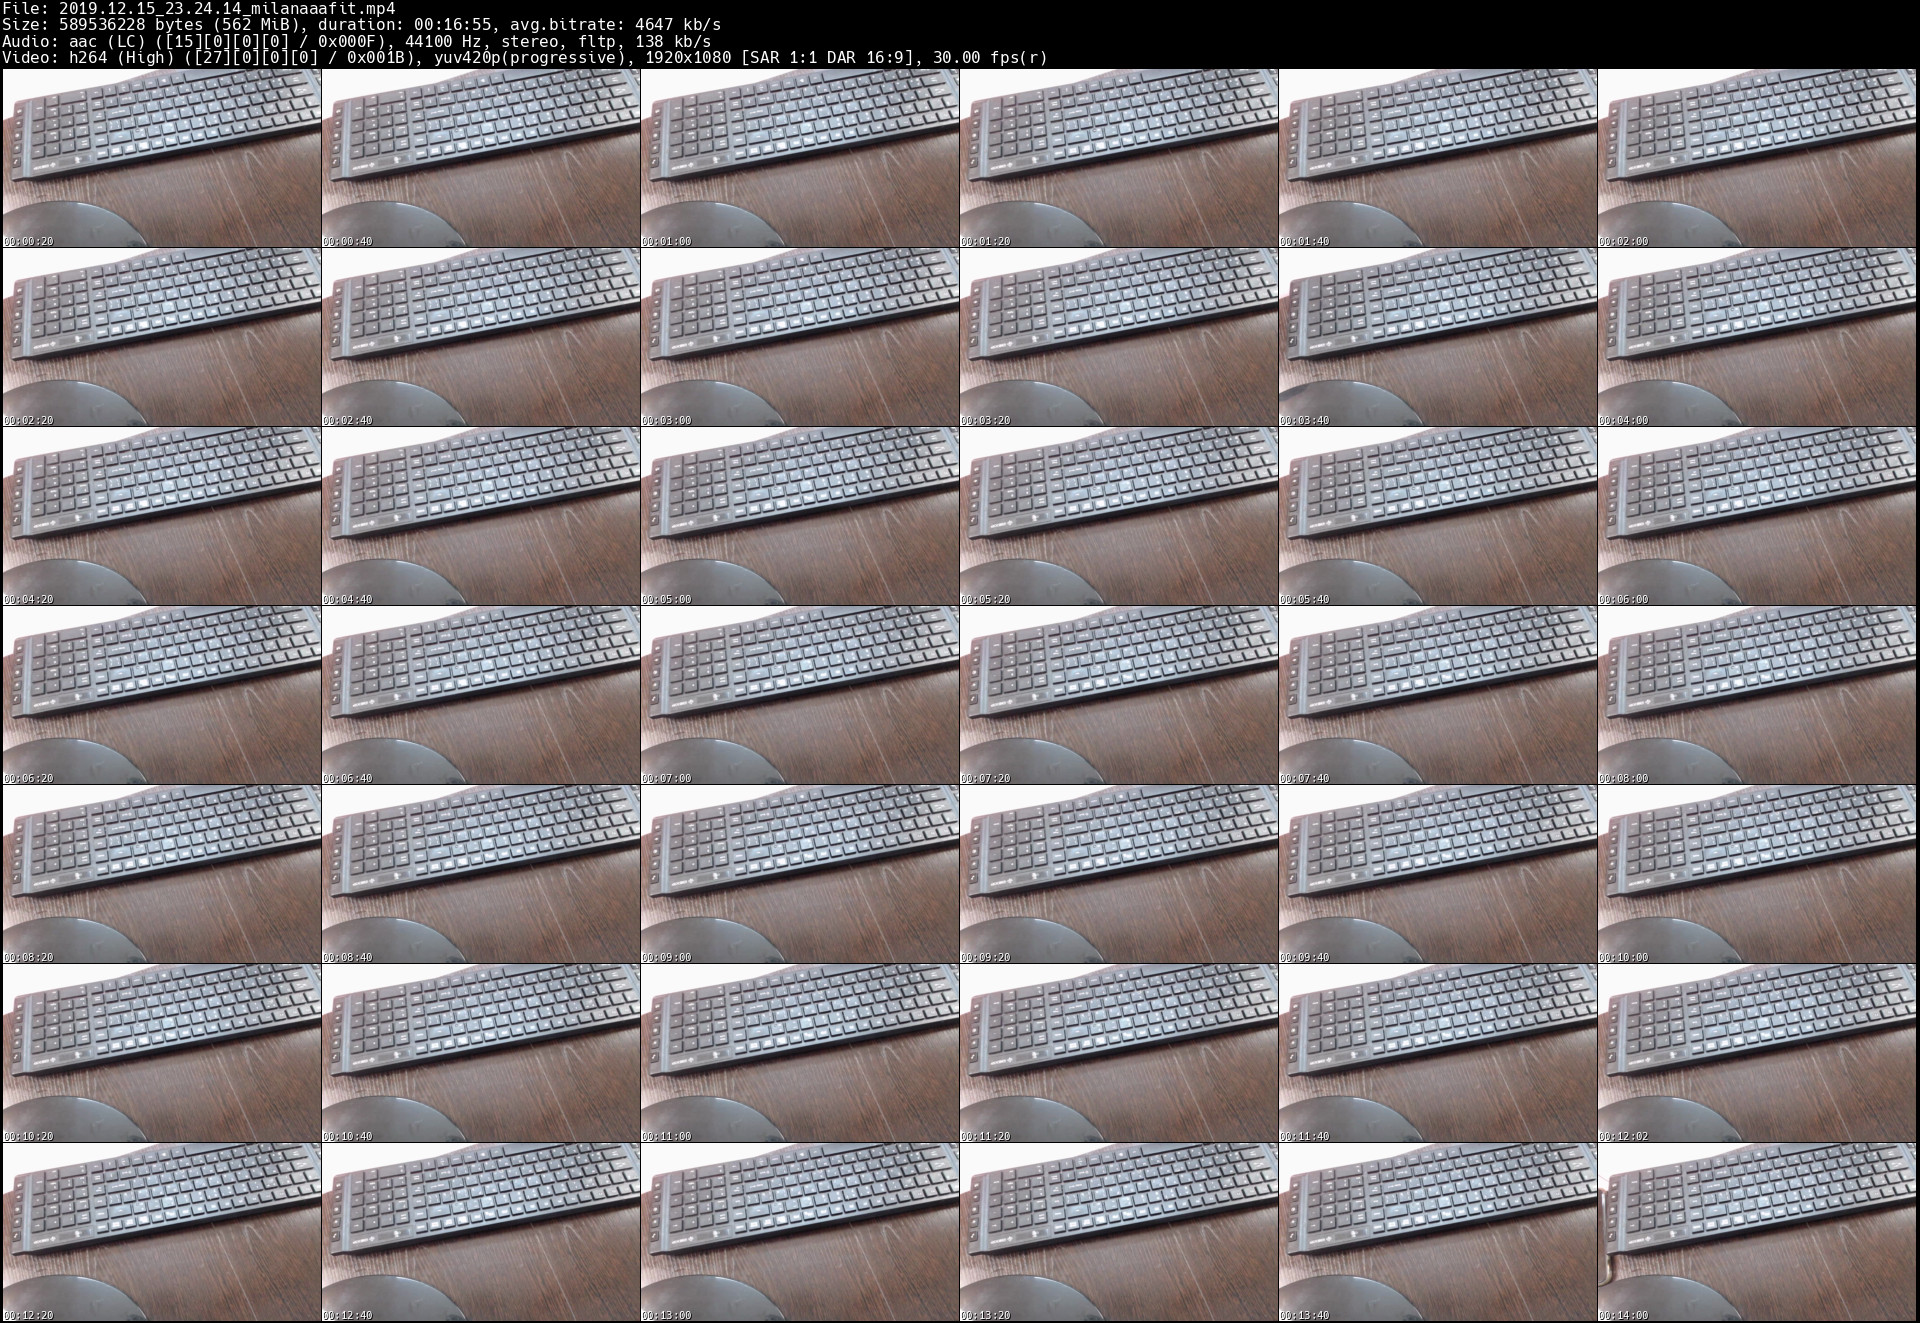Open the frame at timestamp 00:12:40
Screen dimensions: 1920x1323
[x=481, y=1232]
